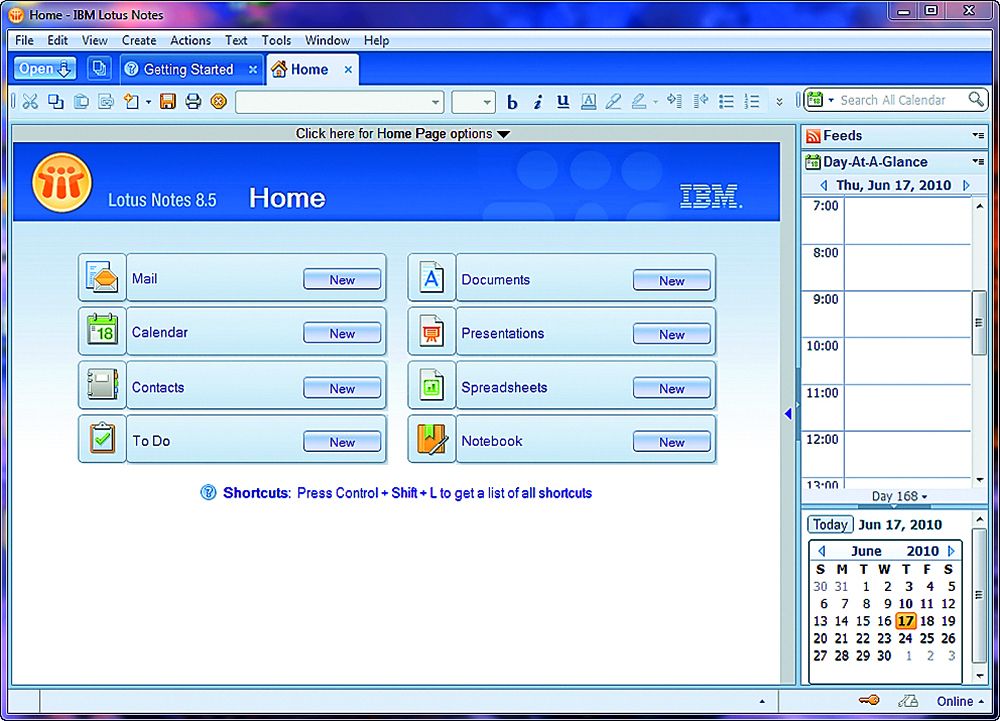Click New button beside Spreadsheets
Image resolution: width=1000 pixels, height=721 pixels.
[x=672, y=388]
